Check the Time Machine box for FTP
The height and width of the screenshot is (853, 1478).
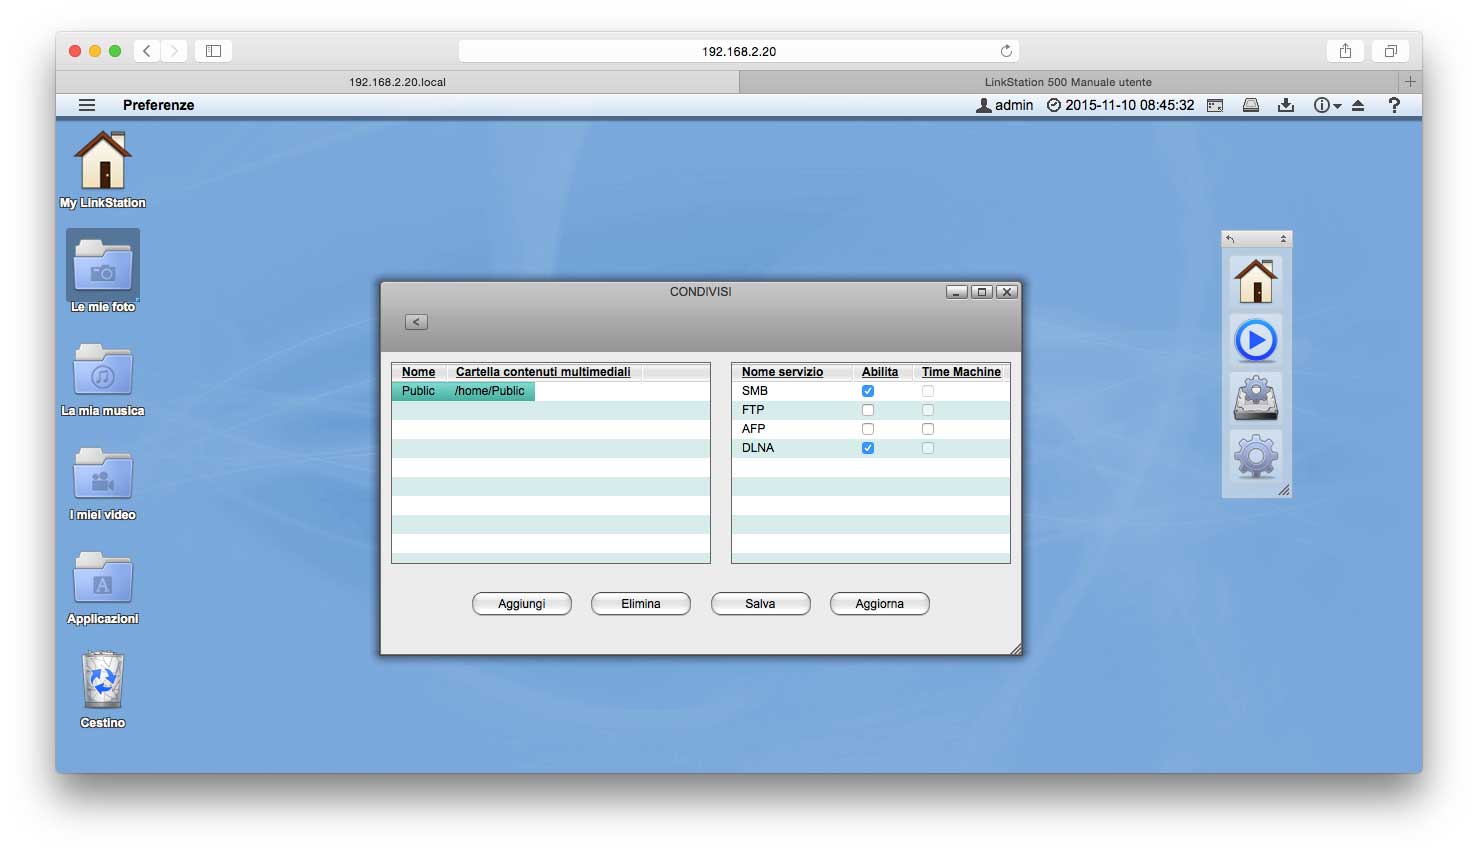click(928, 410)
